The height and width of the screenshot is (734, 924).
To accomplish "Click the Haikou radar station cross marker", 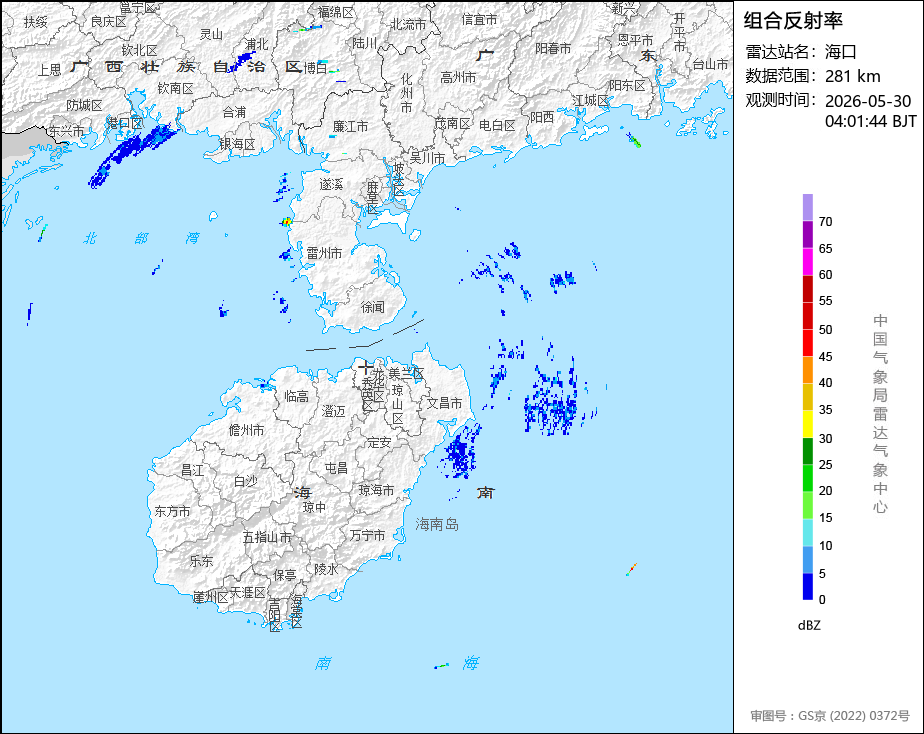I will 365,368.
